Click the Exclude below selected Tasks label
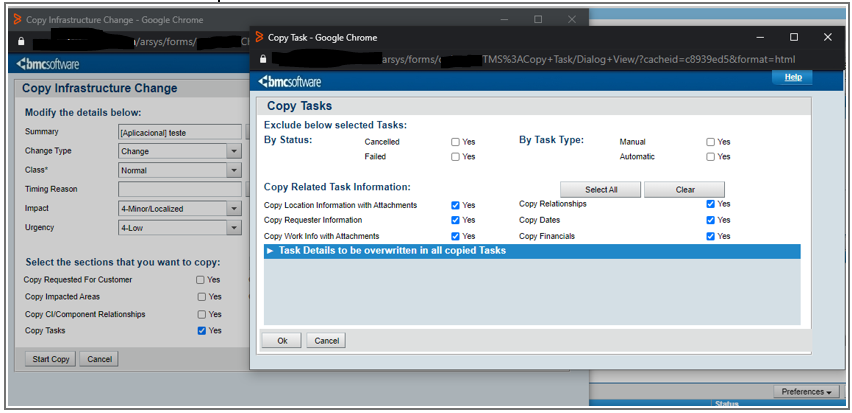Image resolution: width=852 pixels, height=413 pixels. pos(335,126)
